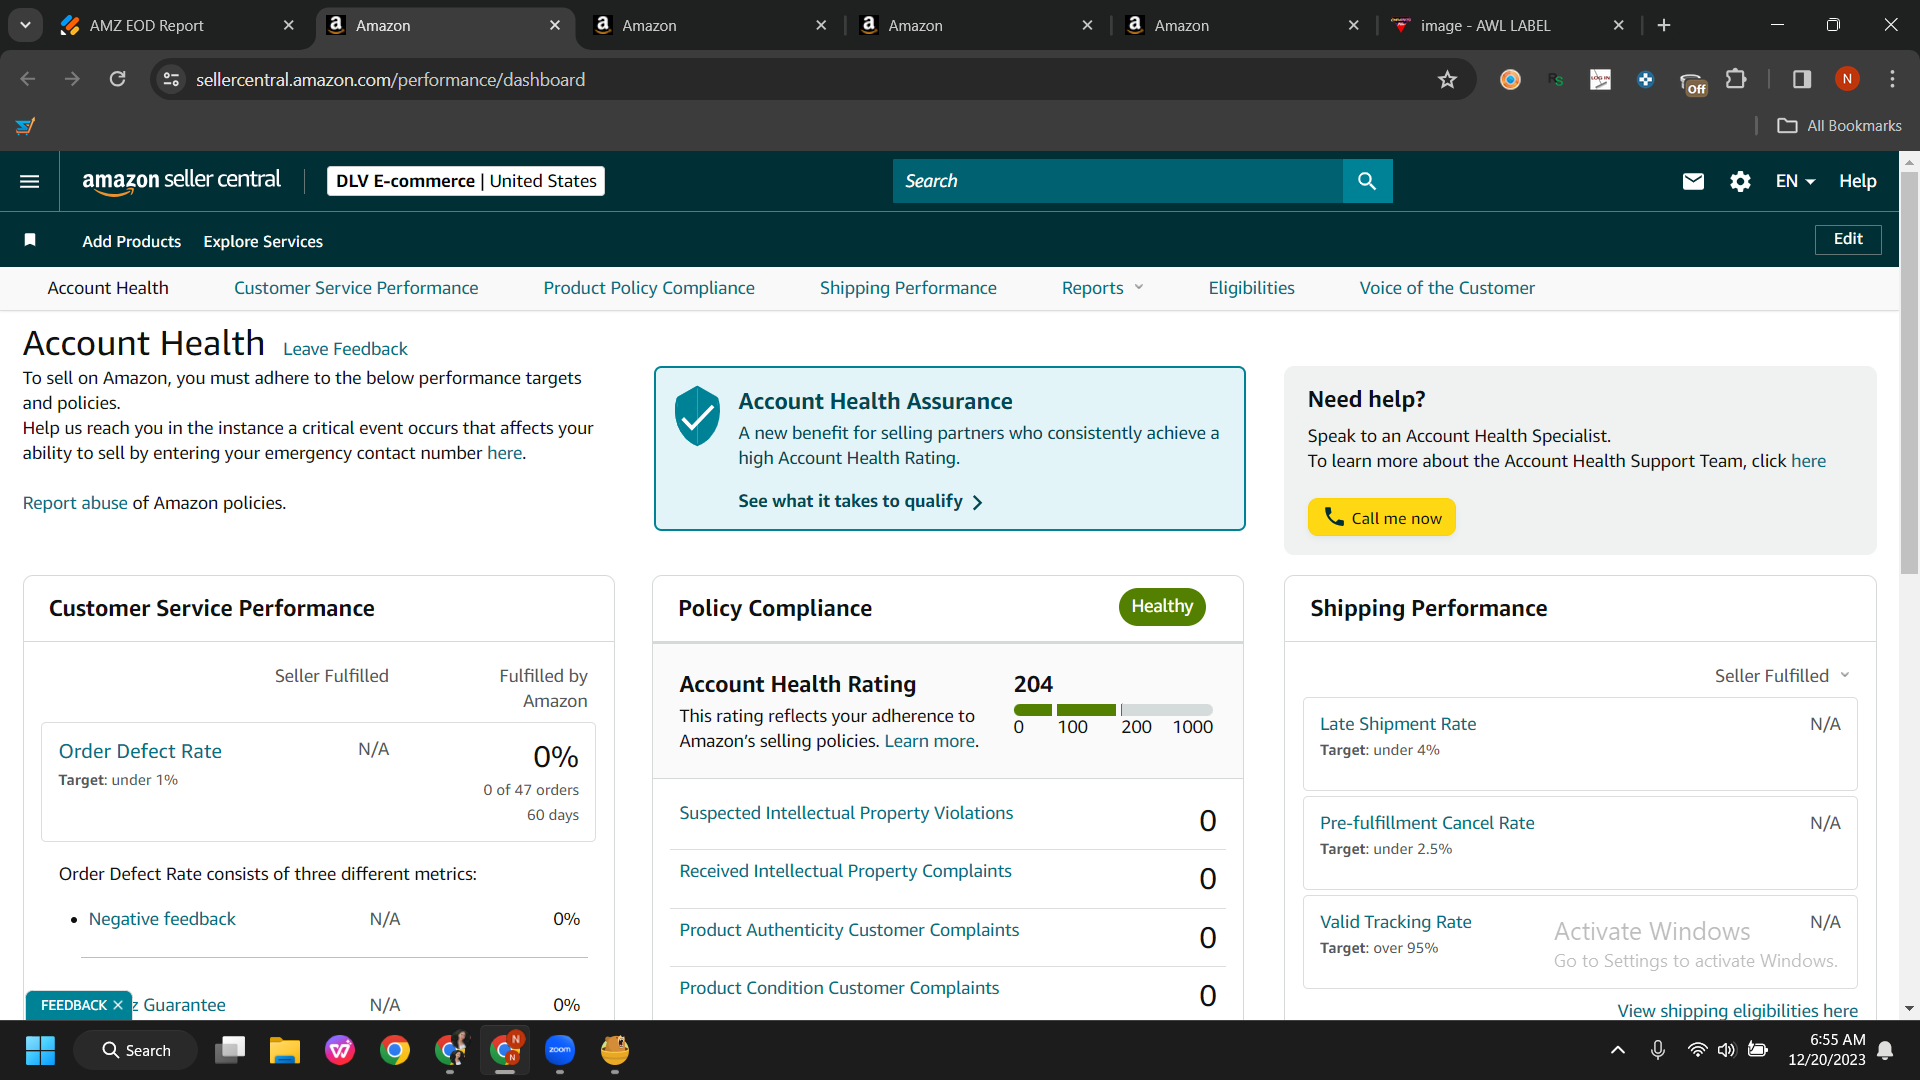This screenshot has height=1080, width=1920.
Task: Click the Call me now button
Action: pos(1382,517)
